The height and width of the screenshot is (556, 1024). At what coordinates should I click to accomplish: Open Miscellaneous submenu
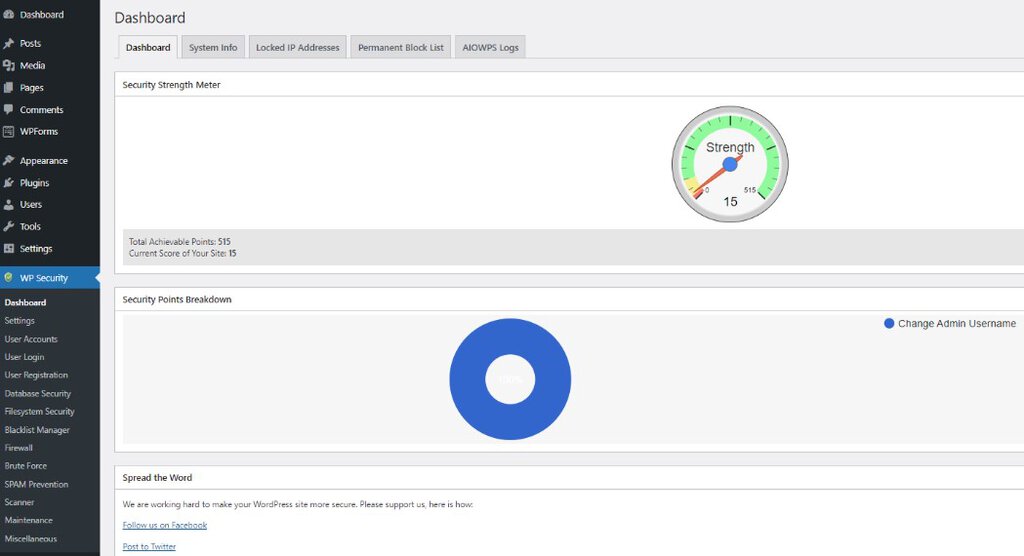click(x=31, y=538)
